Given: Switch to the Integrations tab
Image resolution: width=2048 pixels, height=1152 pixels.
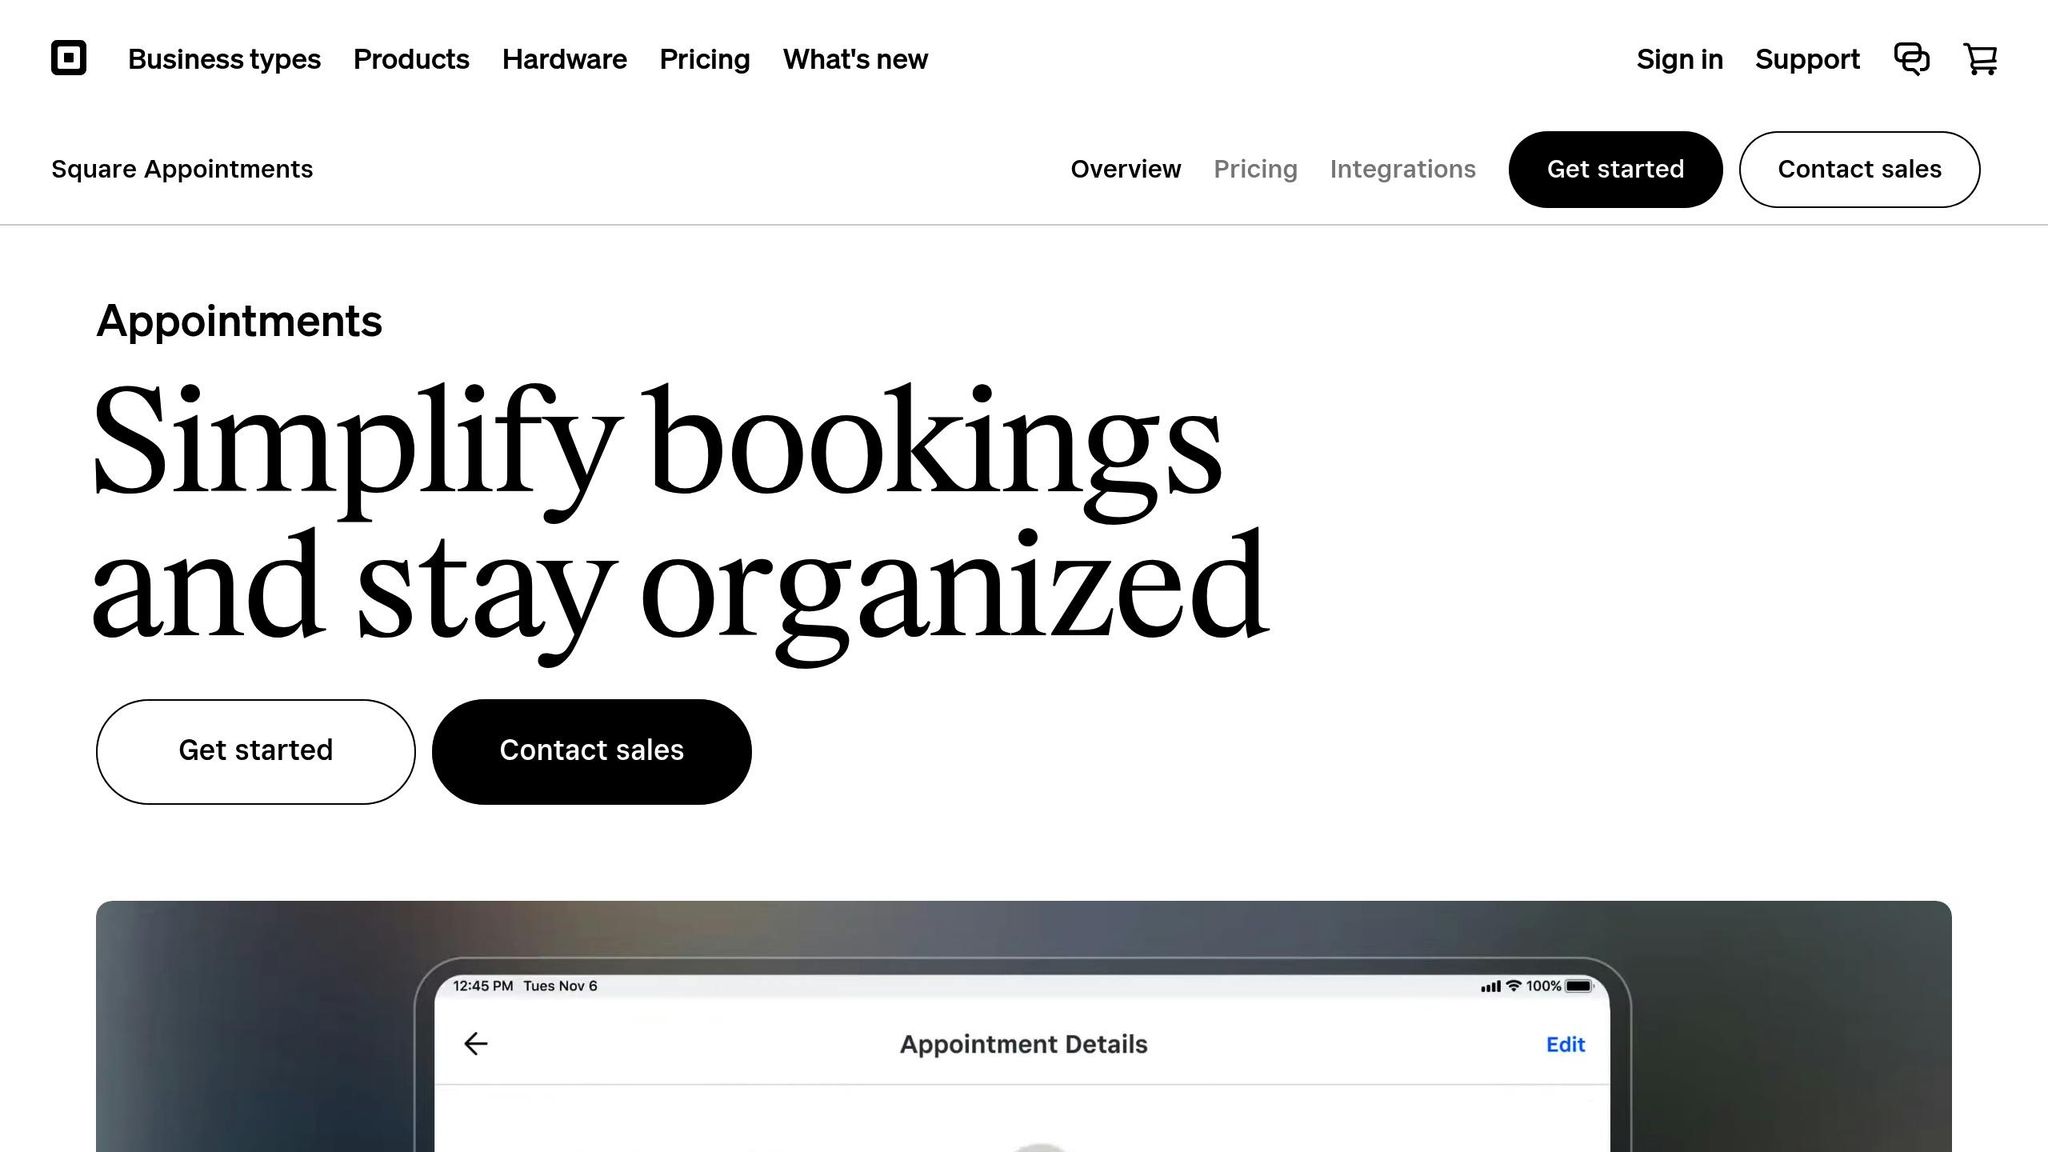Looking at the screenshot, I should pyautogui.click(x=1402, y=169).
